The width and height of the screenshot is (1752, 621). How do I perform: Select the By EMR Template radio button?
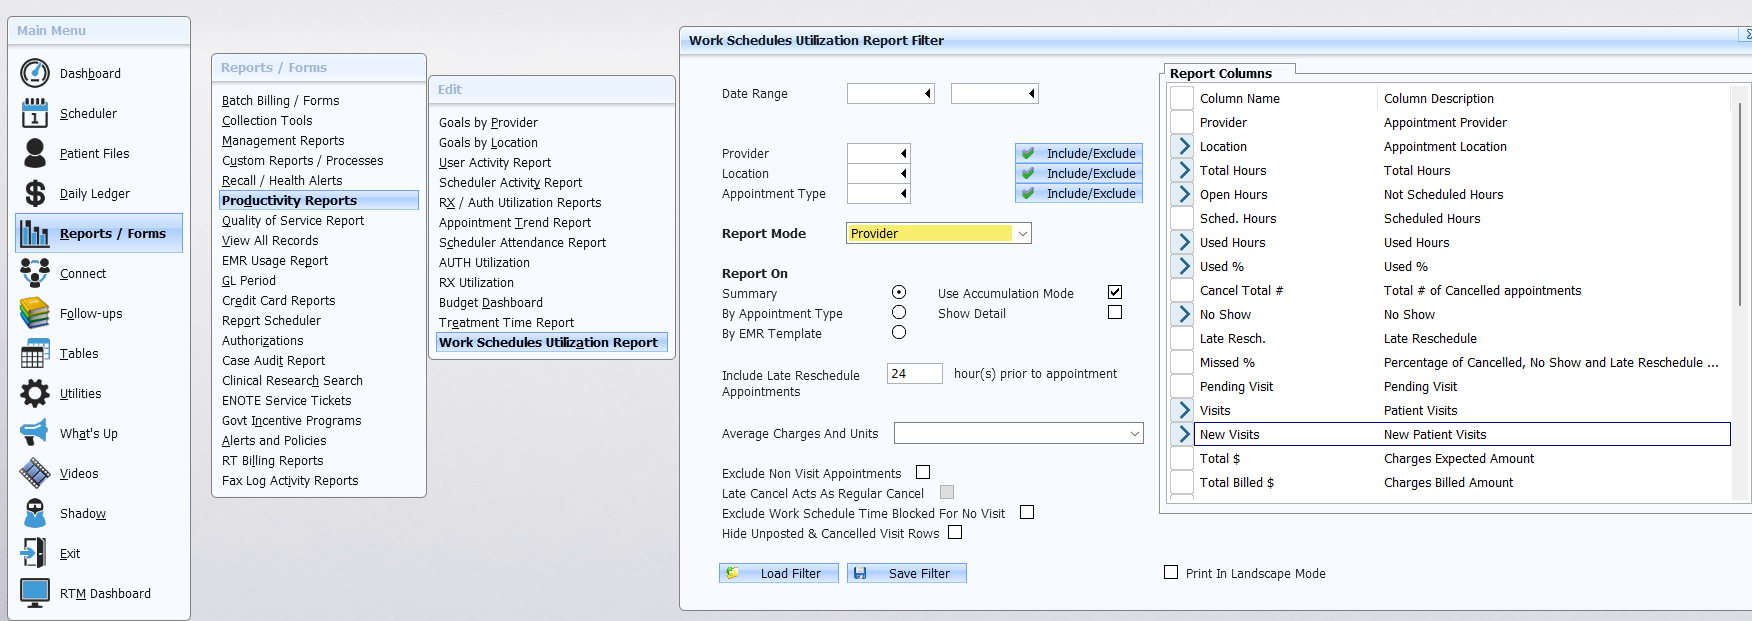pos(899,332)
